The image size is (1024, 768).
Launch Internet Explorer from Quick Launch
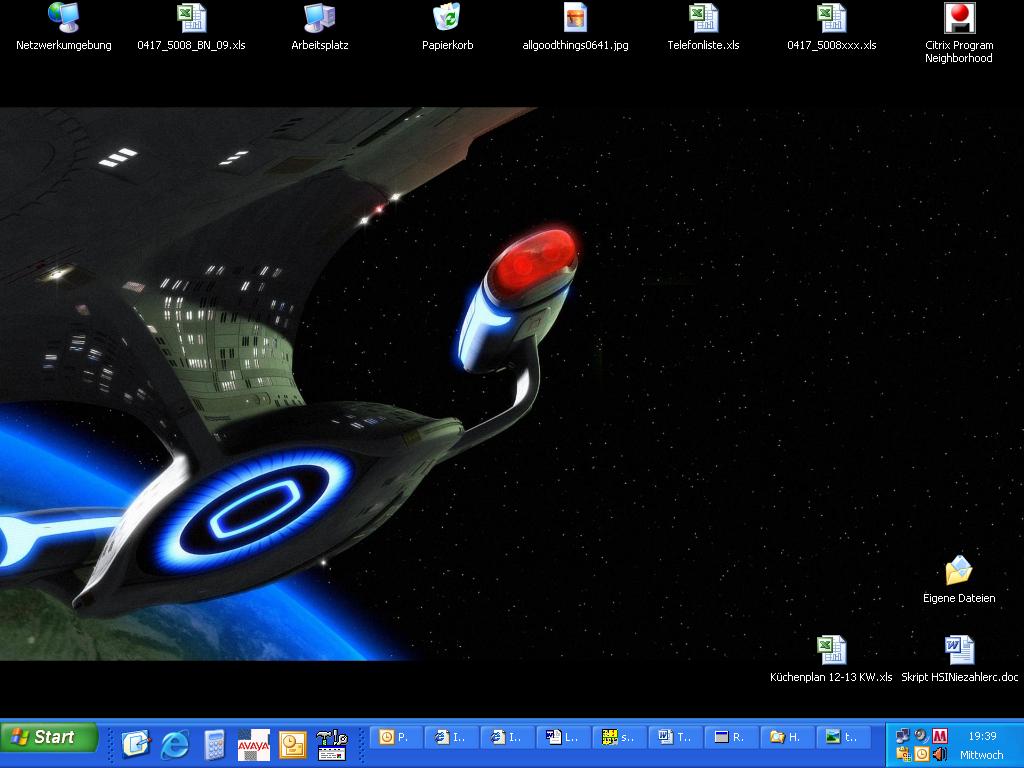click(175, 744)
